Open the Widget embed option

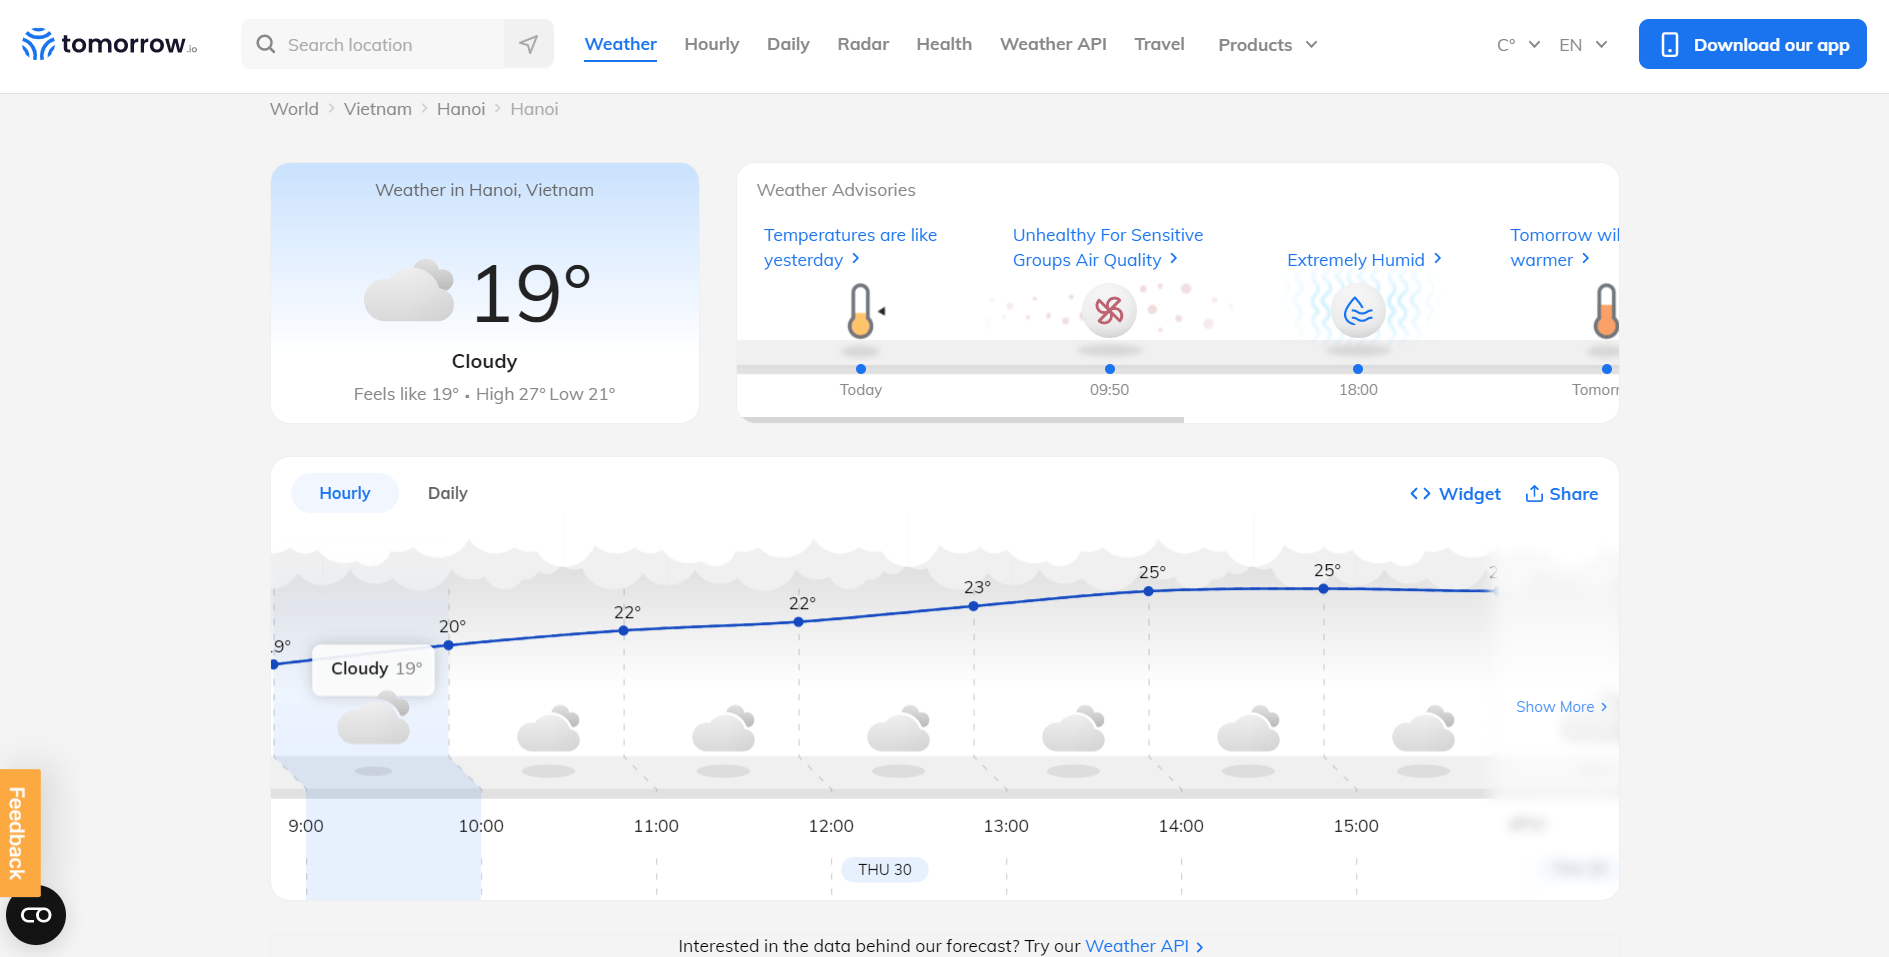1455,494
